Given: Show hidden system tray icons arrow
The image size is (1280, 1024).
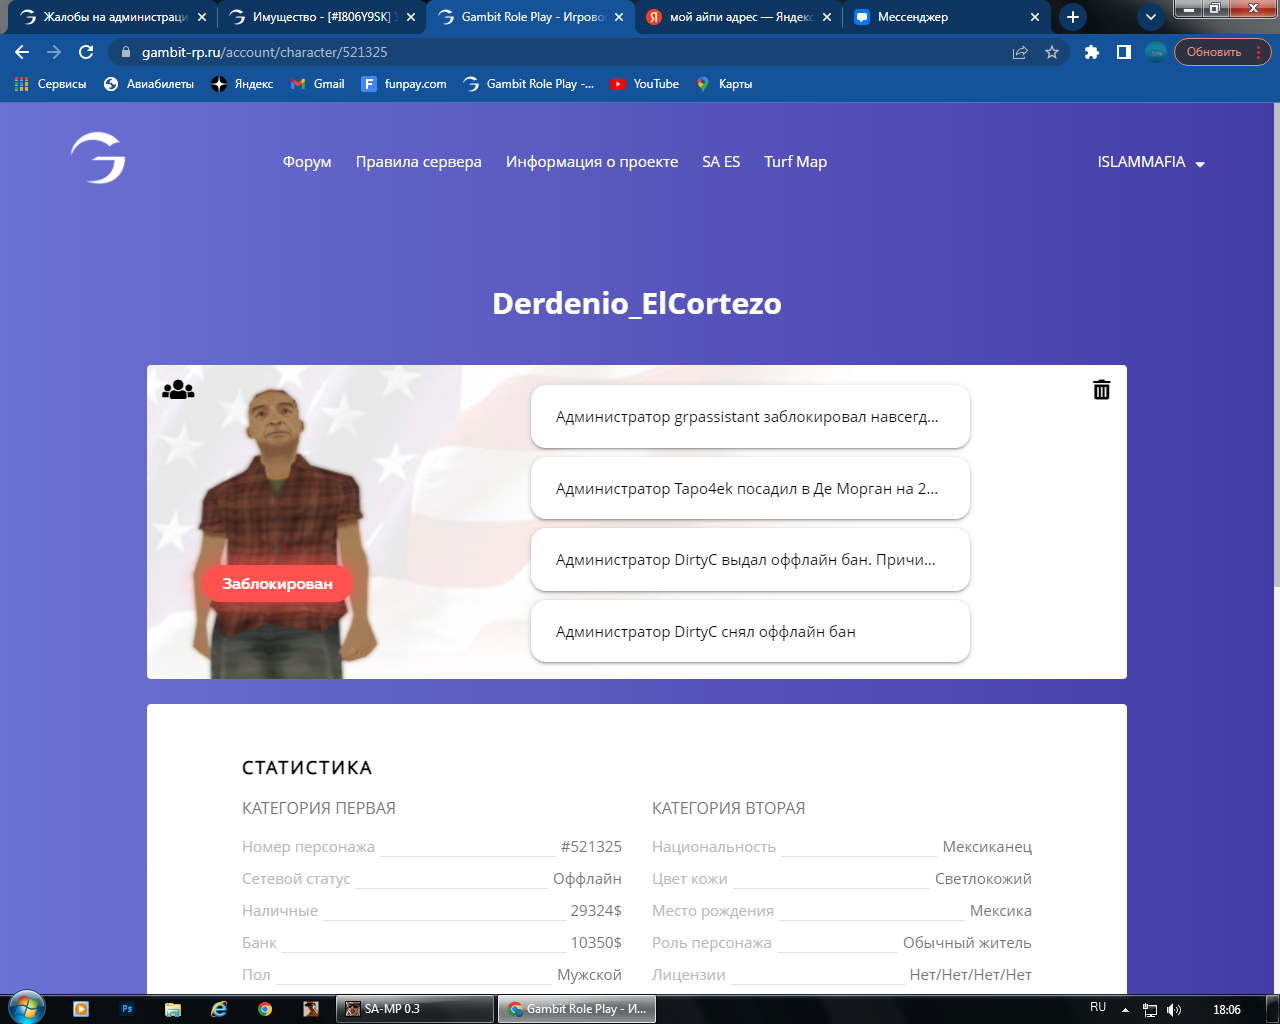Looking at the screenshot, I should click(x=1125, y=1010).
